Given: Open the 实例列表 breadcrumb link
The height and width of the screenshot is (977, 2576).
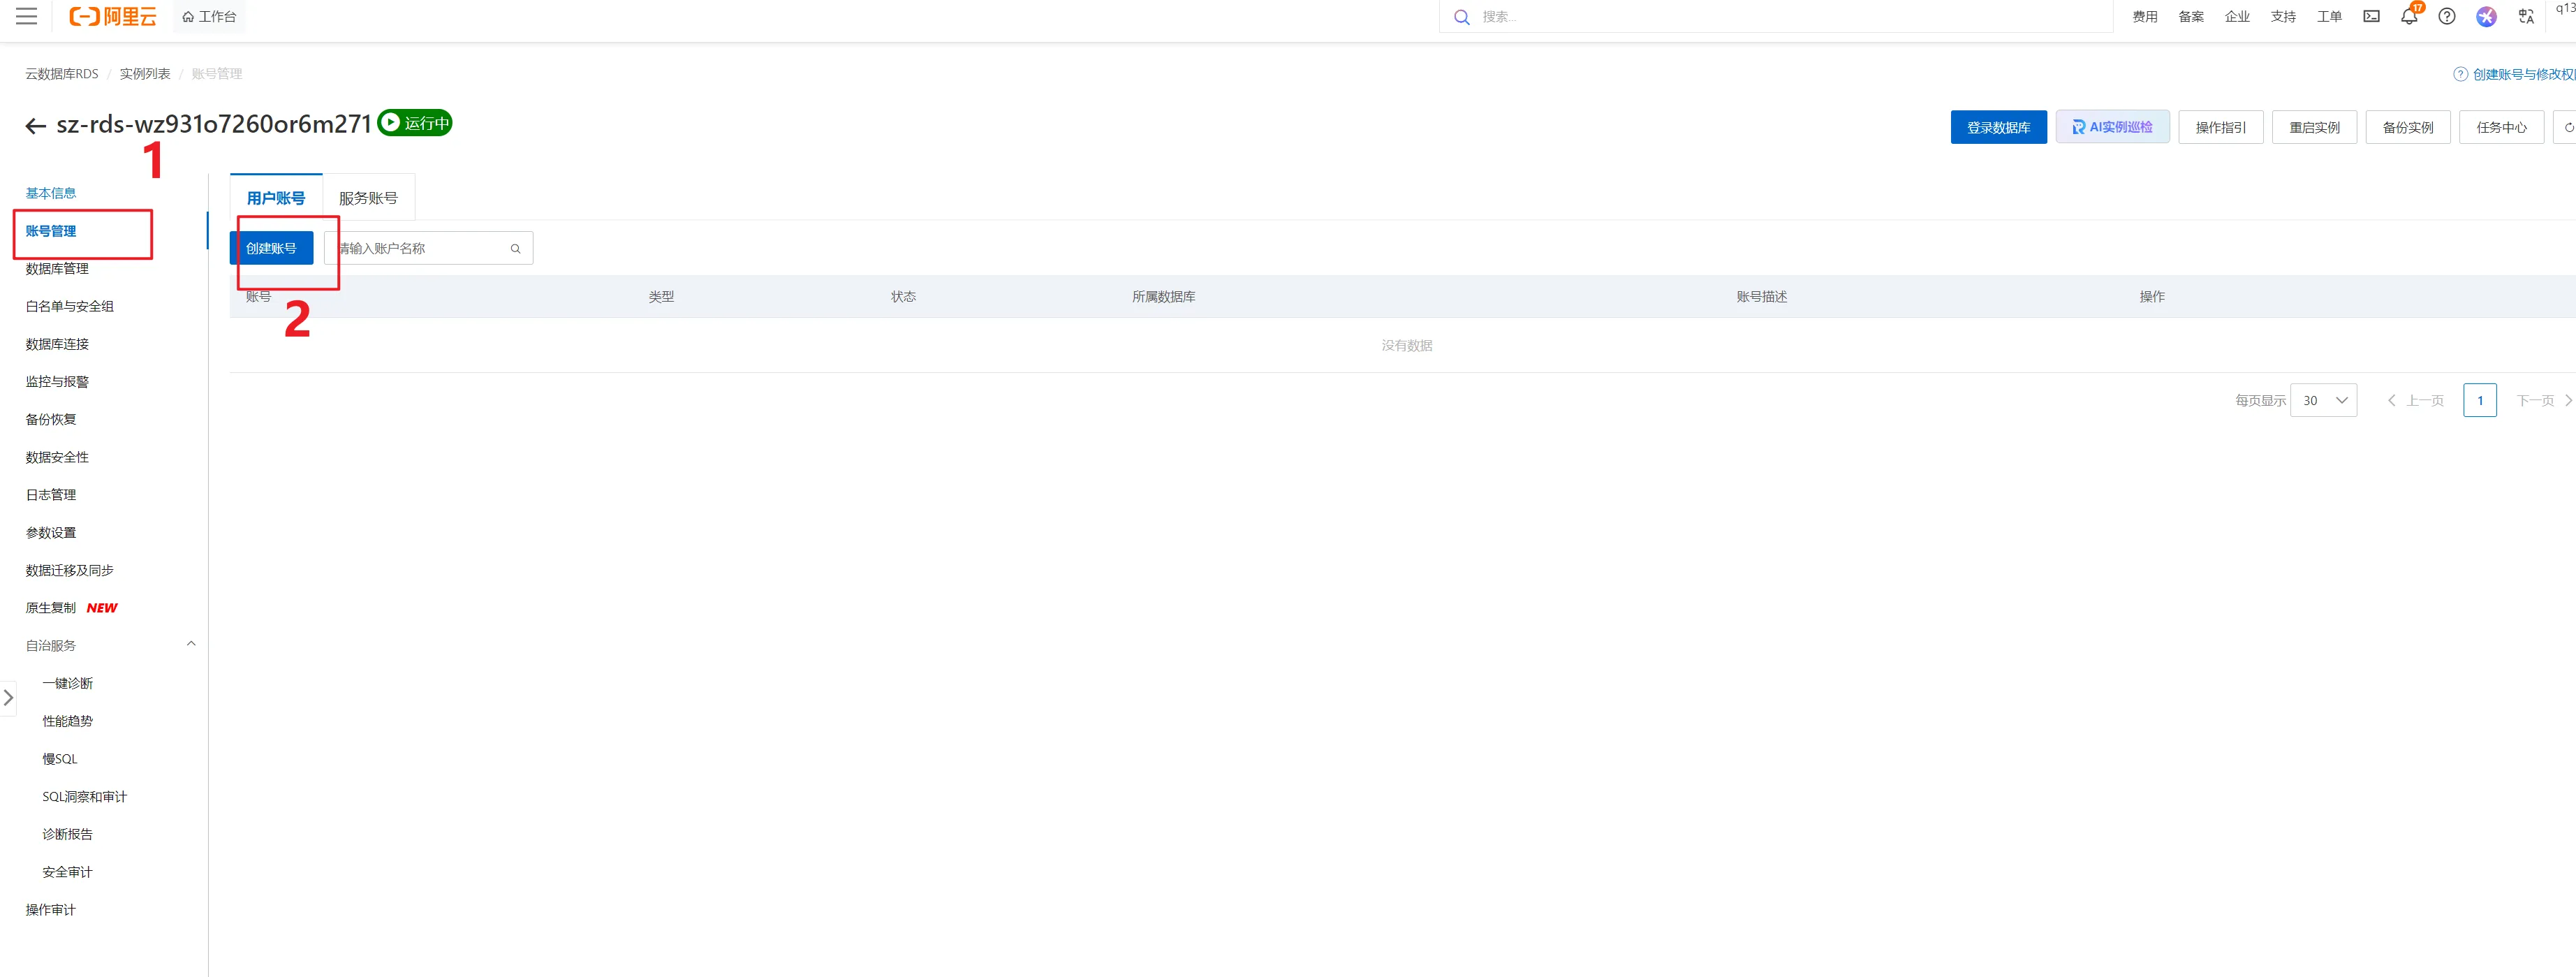Looking at the screenshot, I should [x=145, y=74].
